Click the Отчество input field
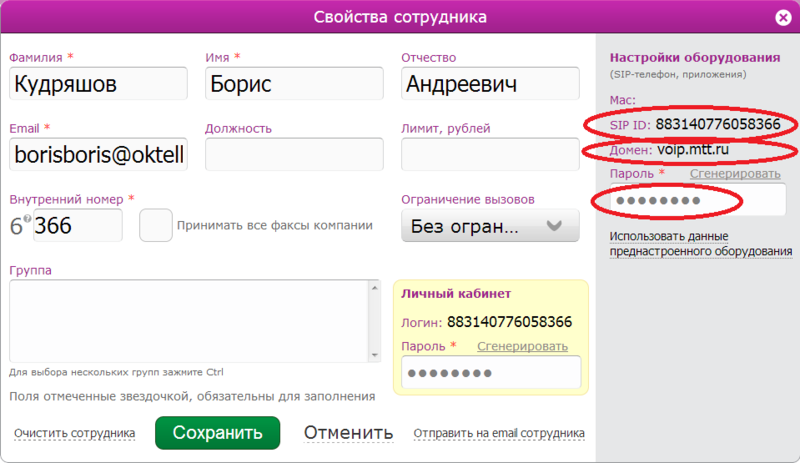This screenshot has width=800, height=463. coord(490,84)
